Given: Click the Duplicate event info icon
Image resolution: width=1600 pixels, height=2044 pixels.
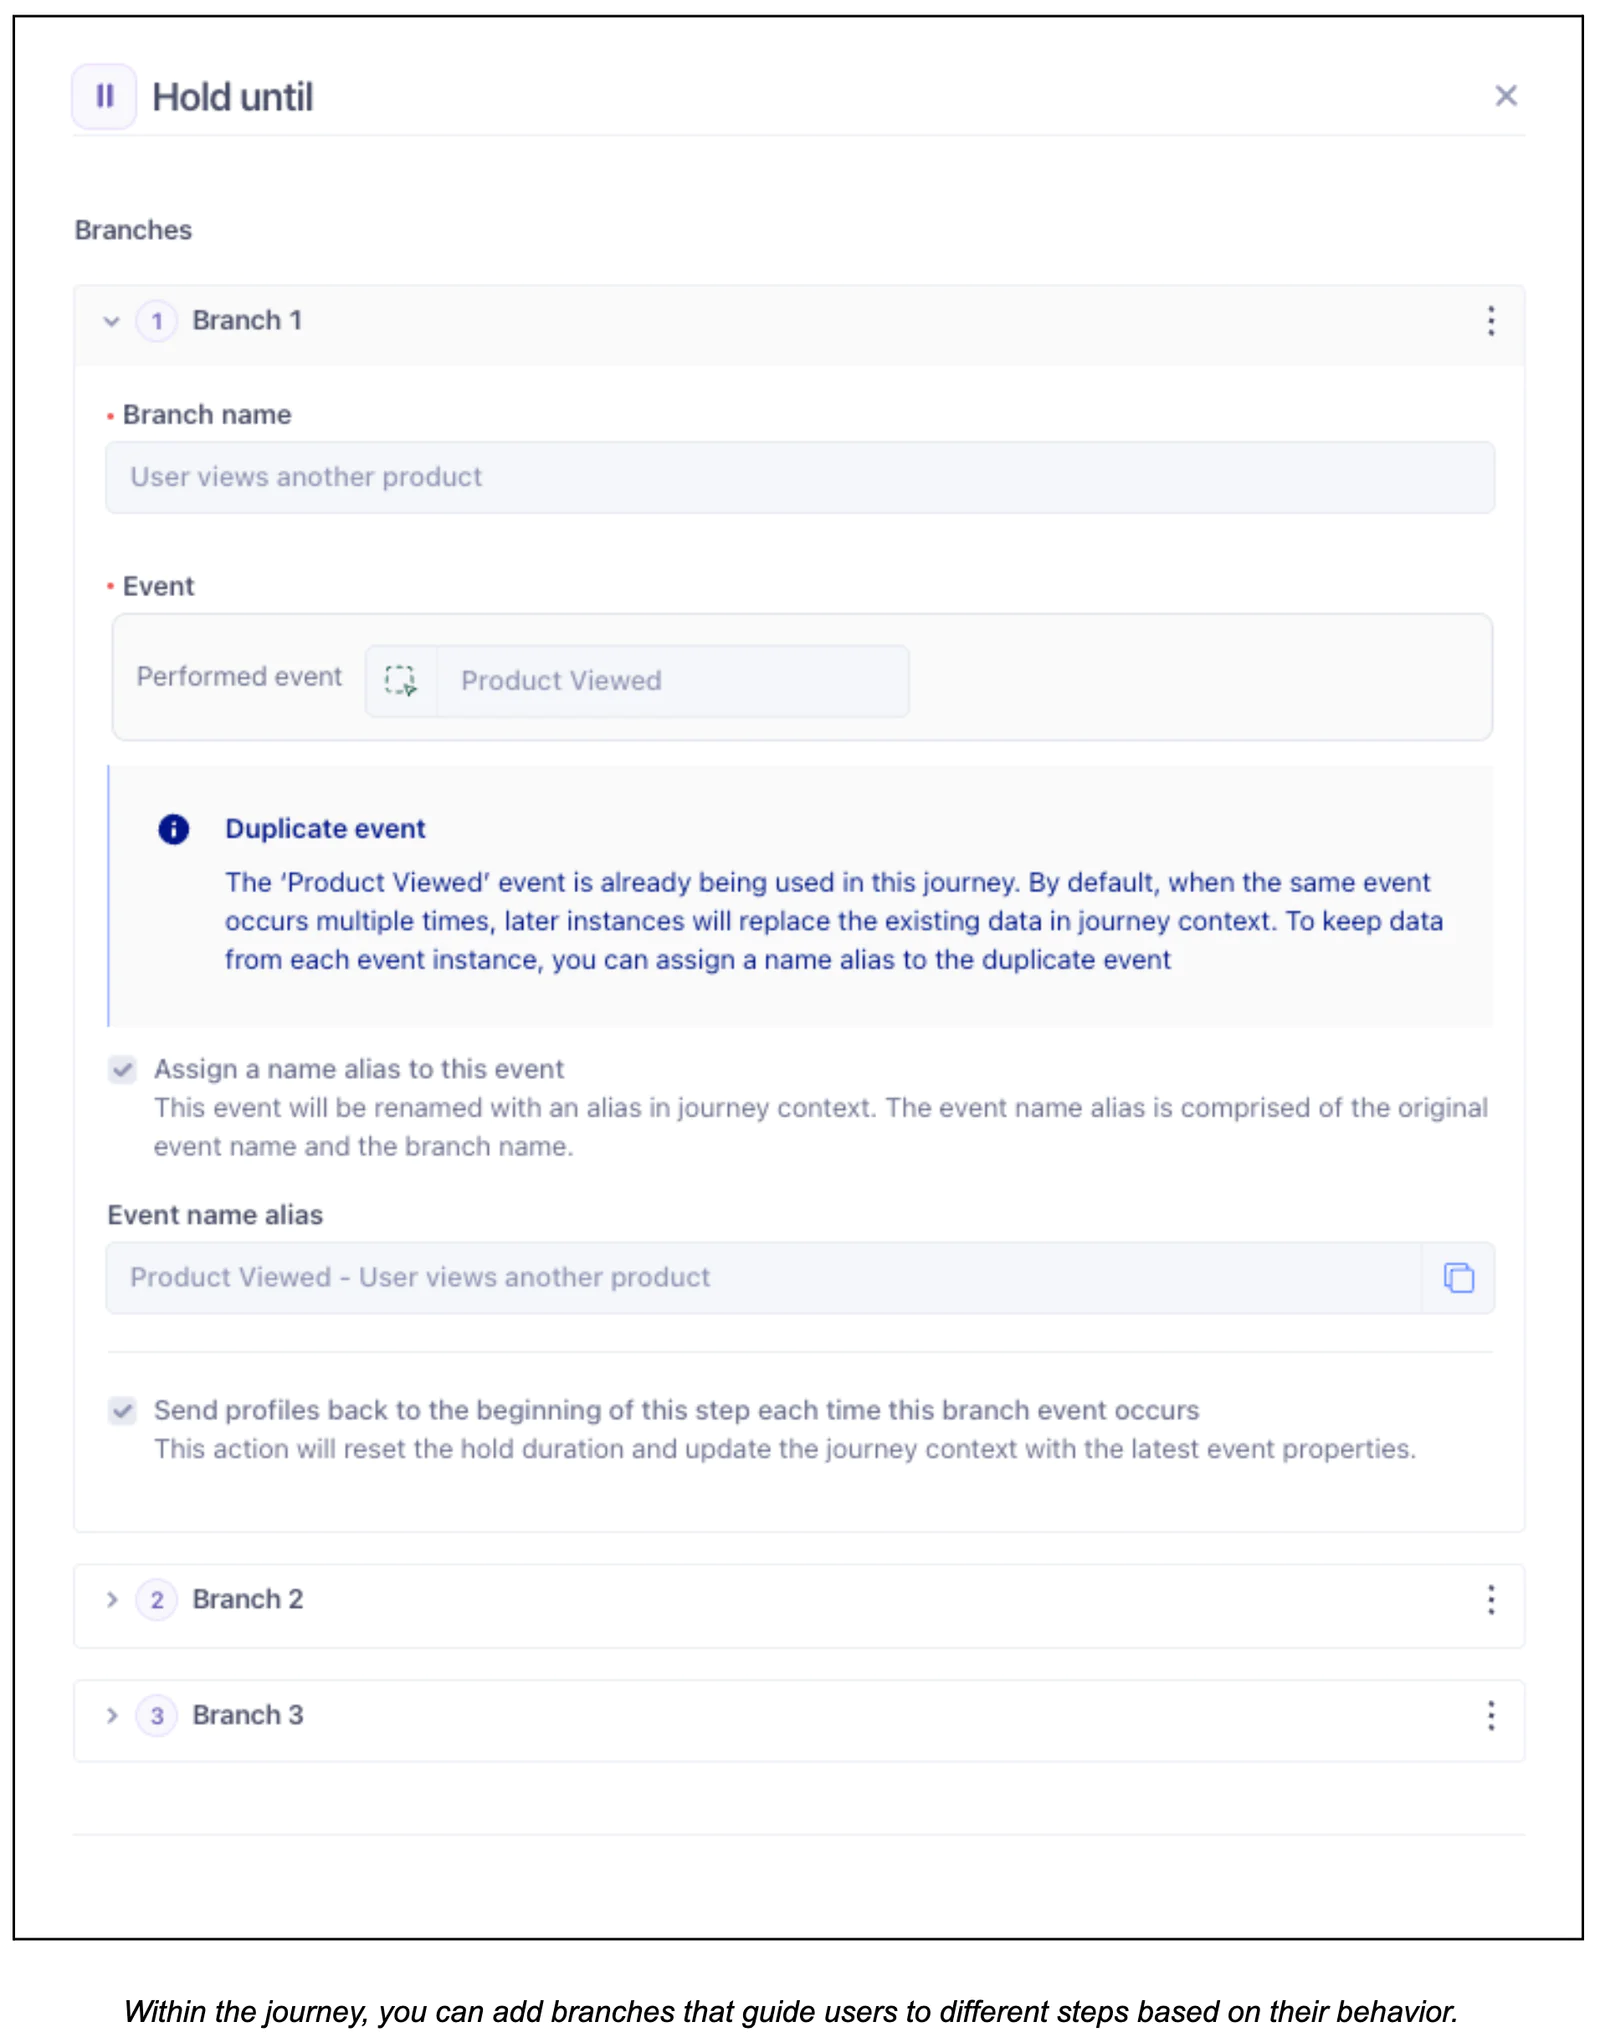Looking at the screenshot, I should point(172,828).
